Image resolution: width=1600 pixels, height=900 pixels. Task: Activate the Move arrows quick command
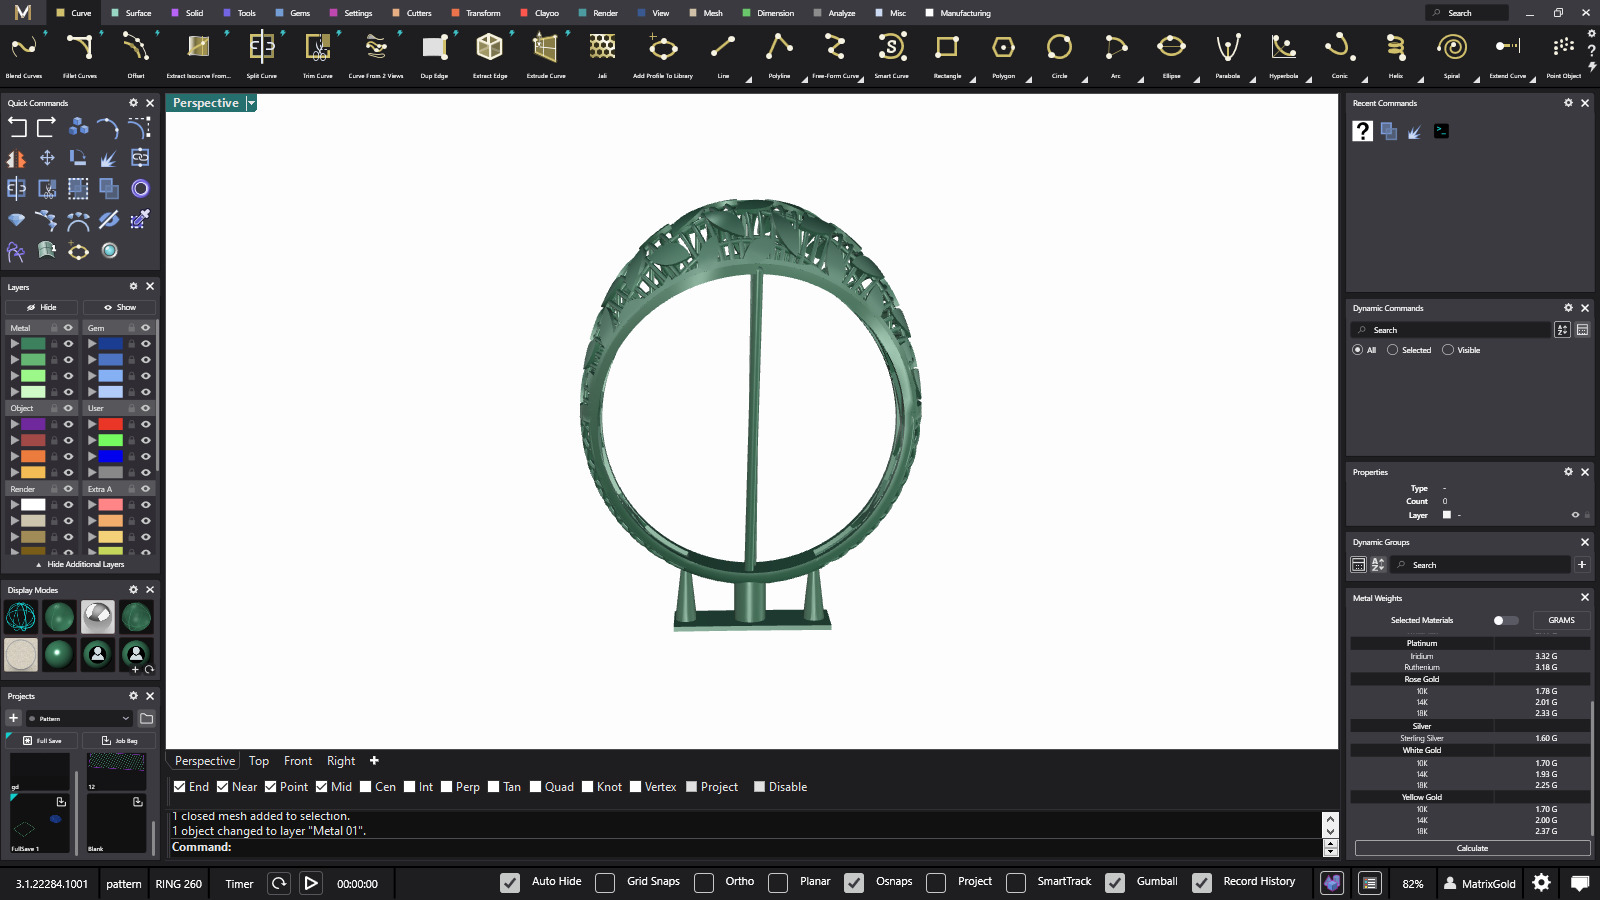tap(47, 158)
